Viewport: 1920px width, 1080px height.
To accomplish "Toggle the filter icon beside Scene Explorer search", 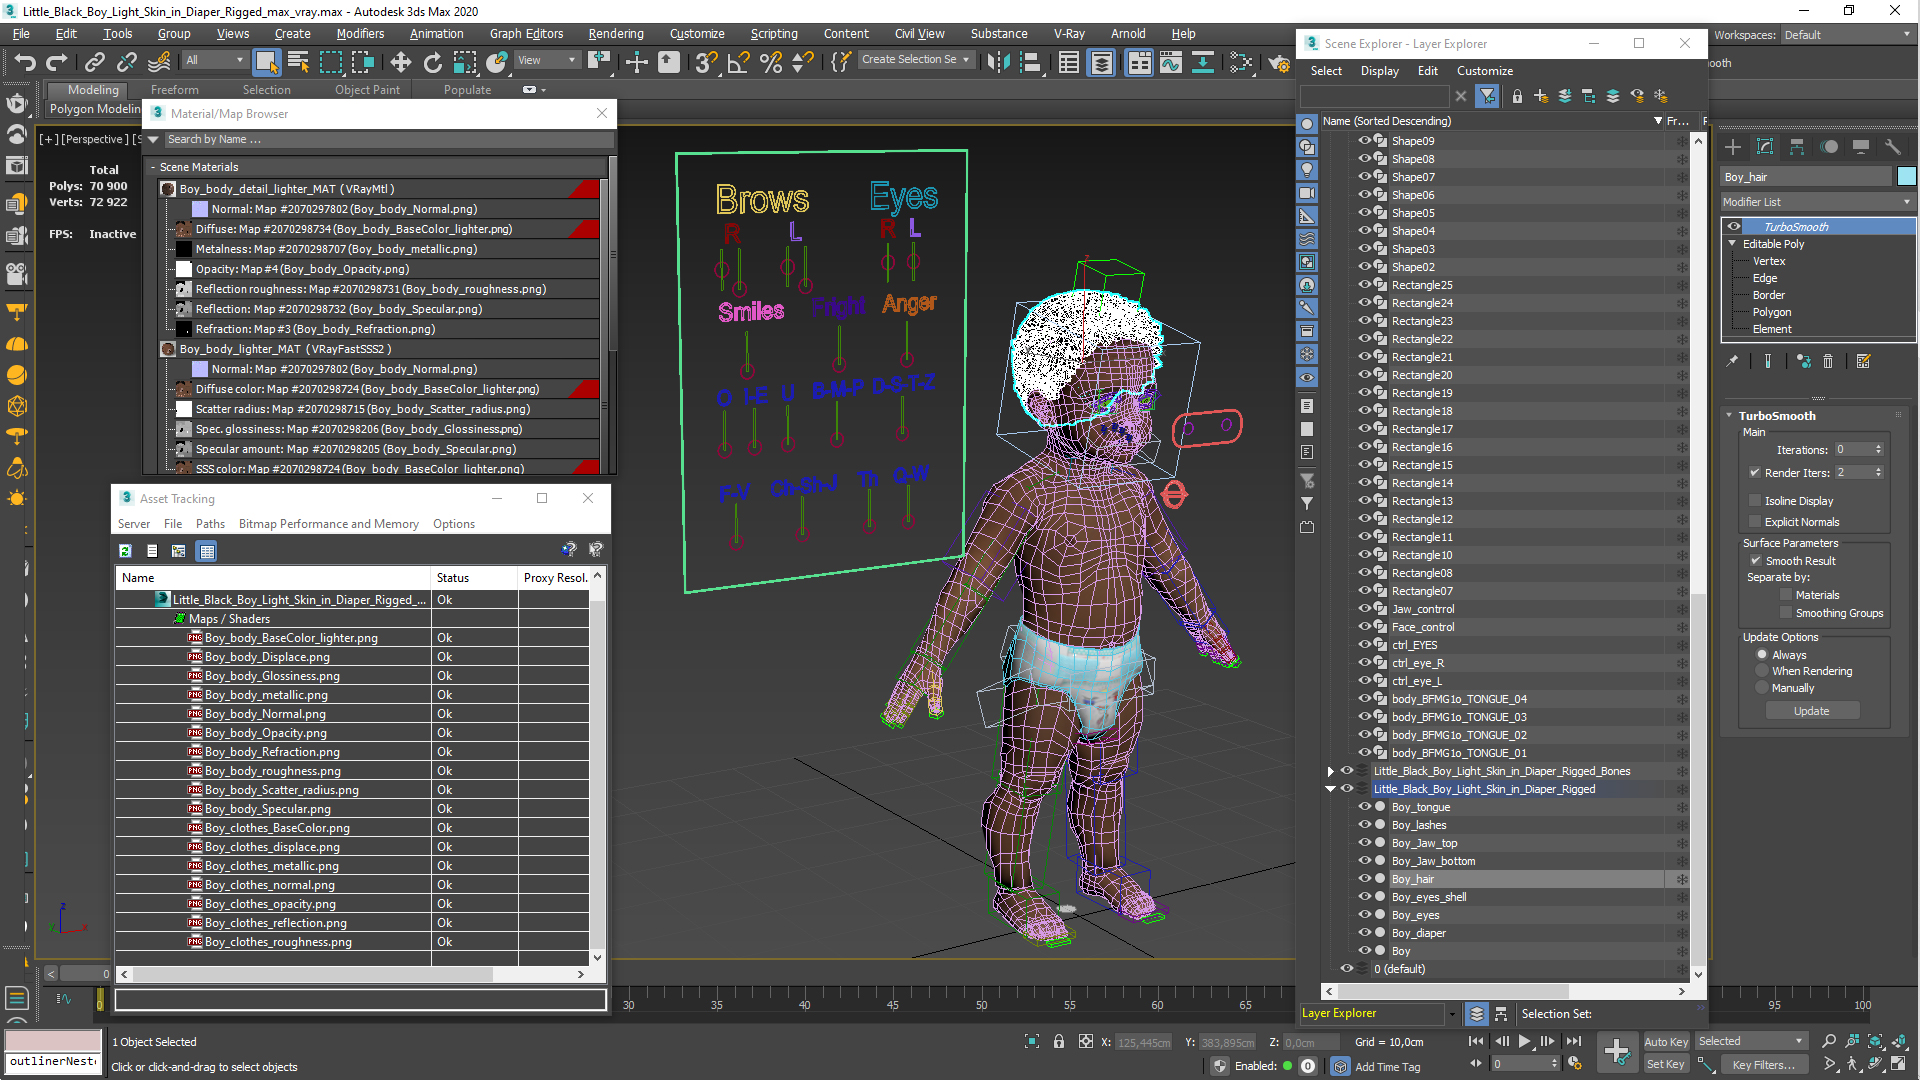I will 1488,96.
